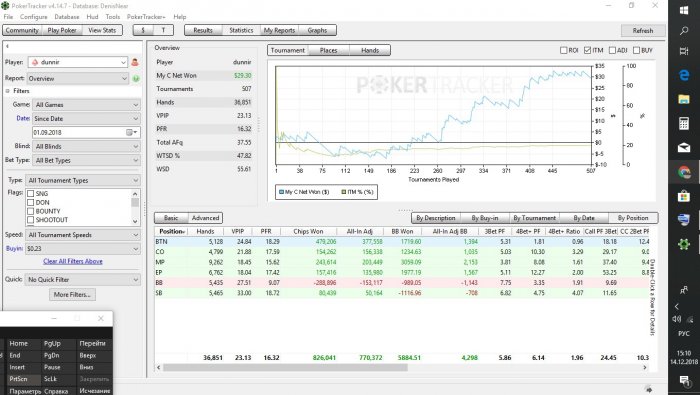
Task: Click the status bar icon at bottom right
Action: pos(649,389)
